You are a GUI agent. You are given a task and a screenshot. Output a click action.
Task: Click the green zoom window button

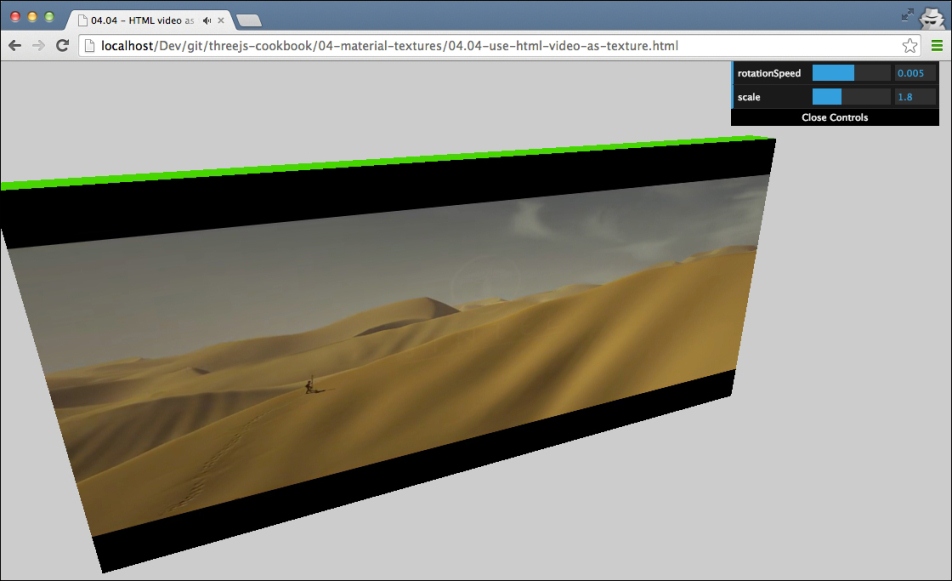tap(49, 17)
